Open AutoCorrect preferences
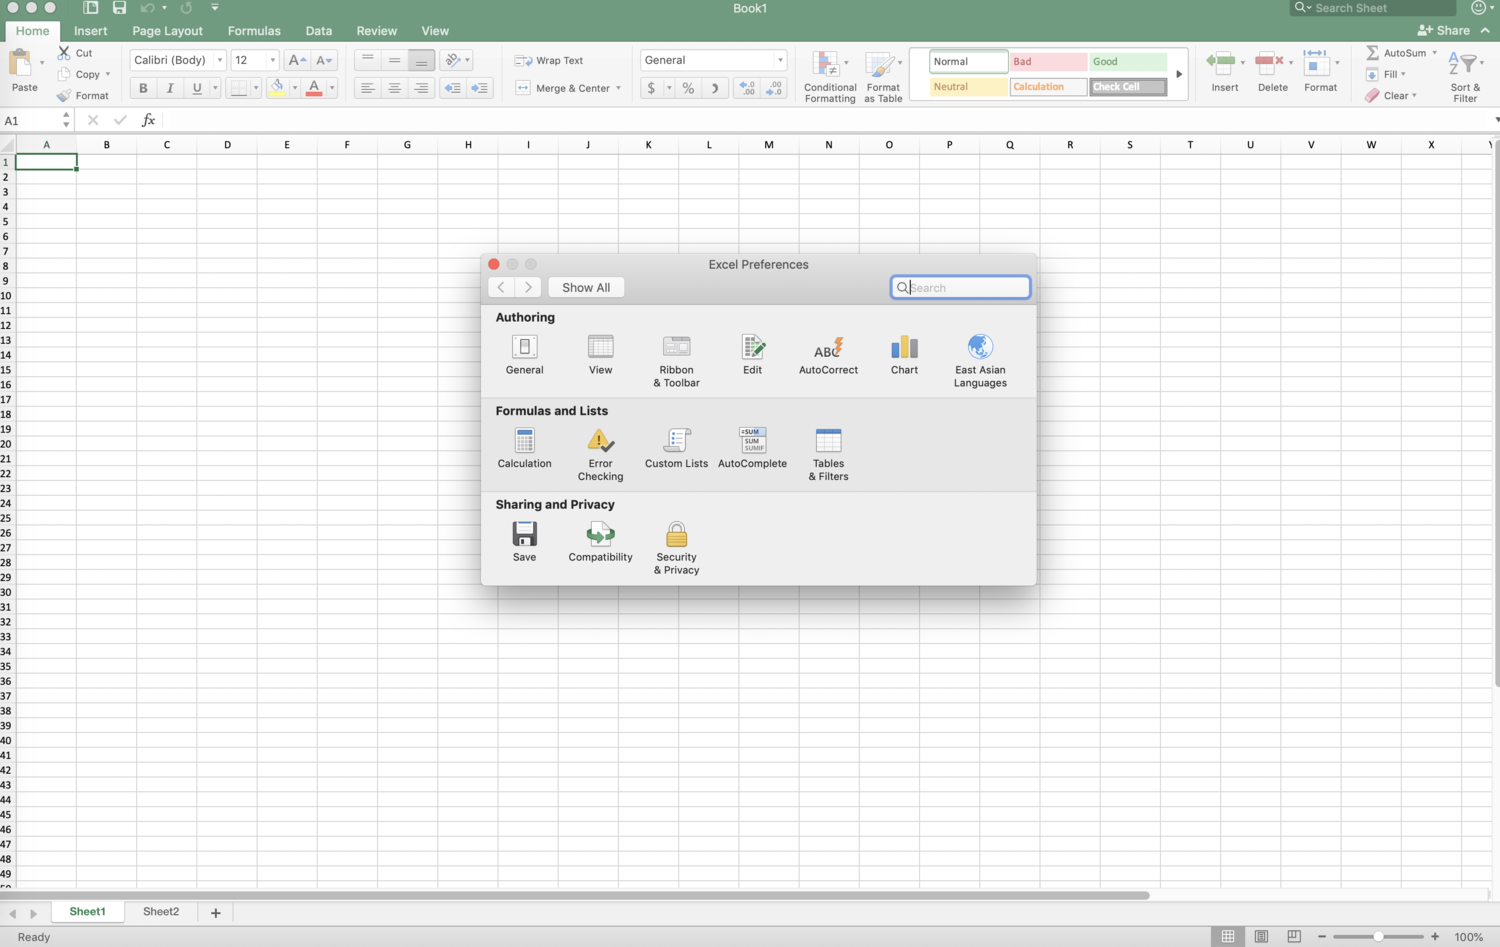This screenshot has width=1500, height=947. [828, 355]
